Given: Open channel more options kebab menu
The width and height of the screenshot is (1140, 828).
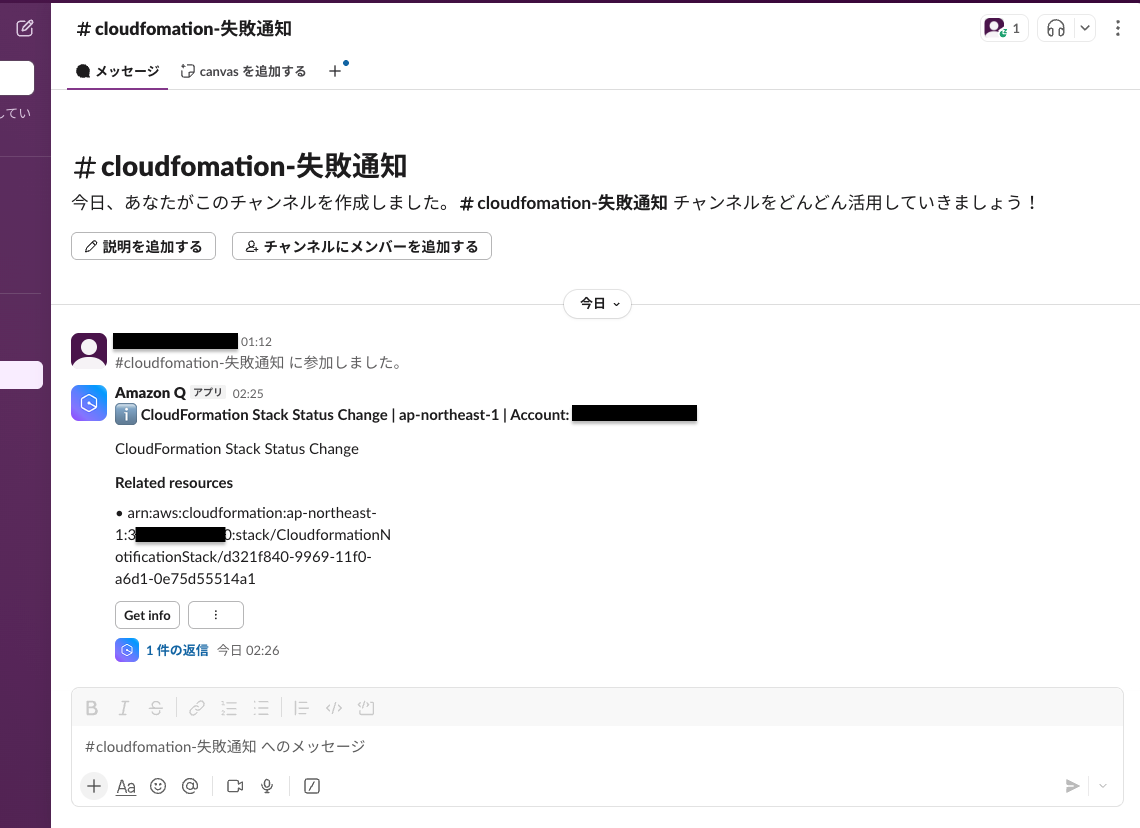Looking at the screenshot, I should (x=1117, y=28).
